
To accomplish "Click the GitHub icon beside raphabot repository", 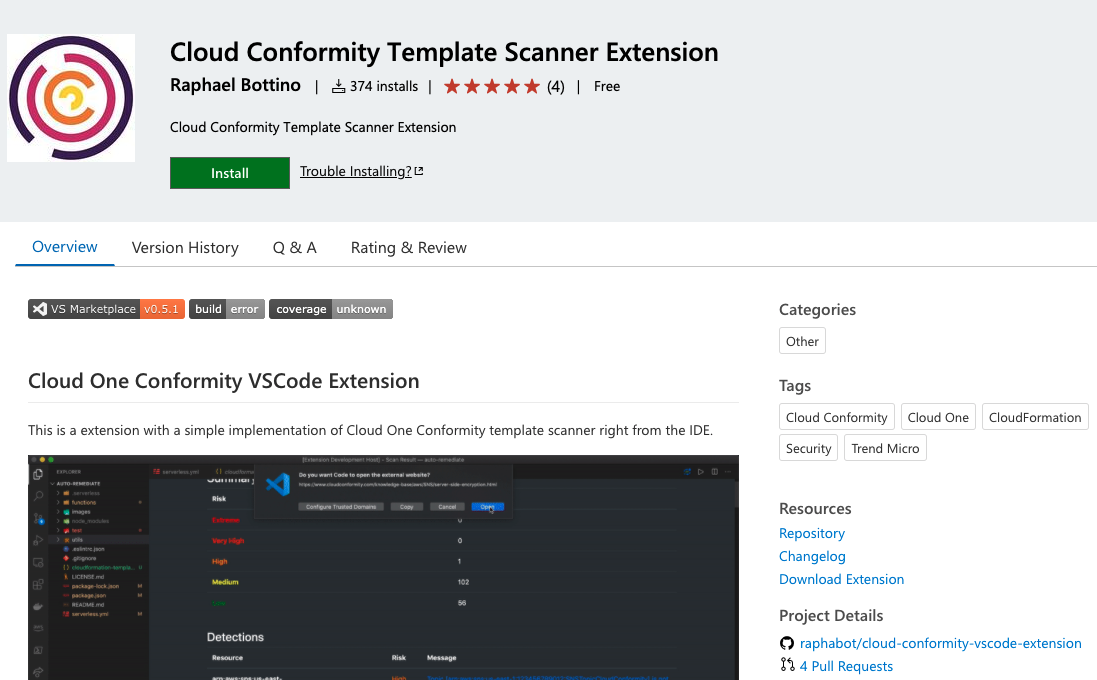I will 787,643.
